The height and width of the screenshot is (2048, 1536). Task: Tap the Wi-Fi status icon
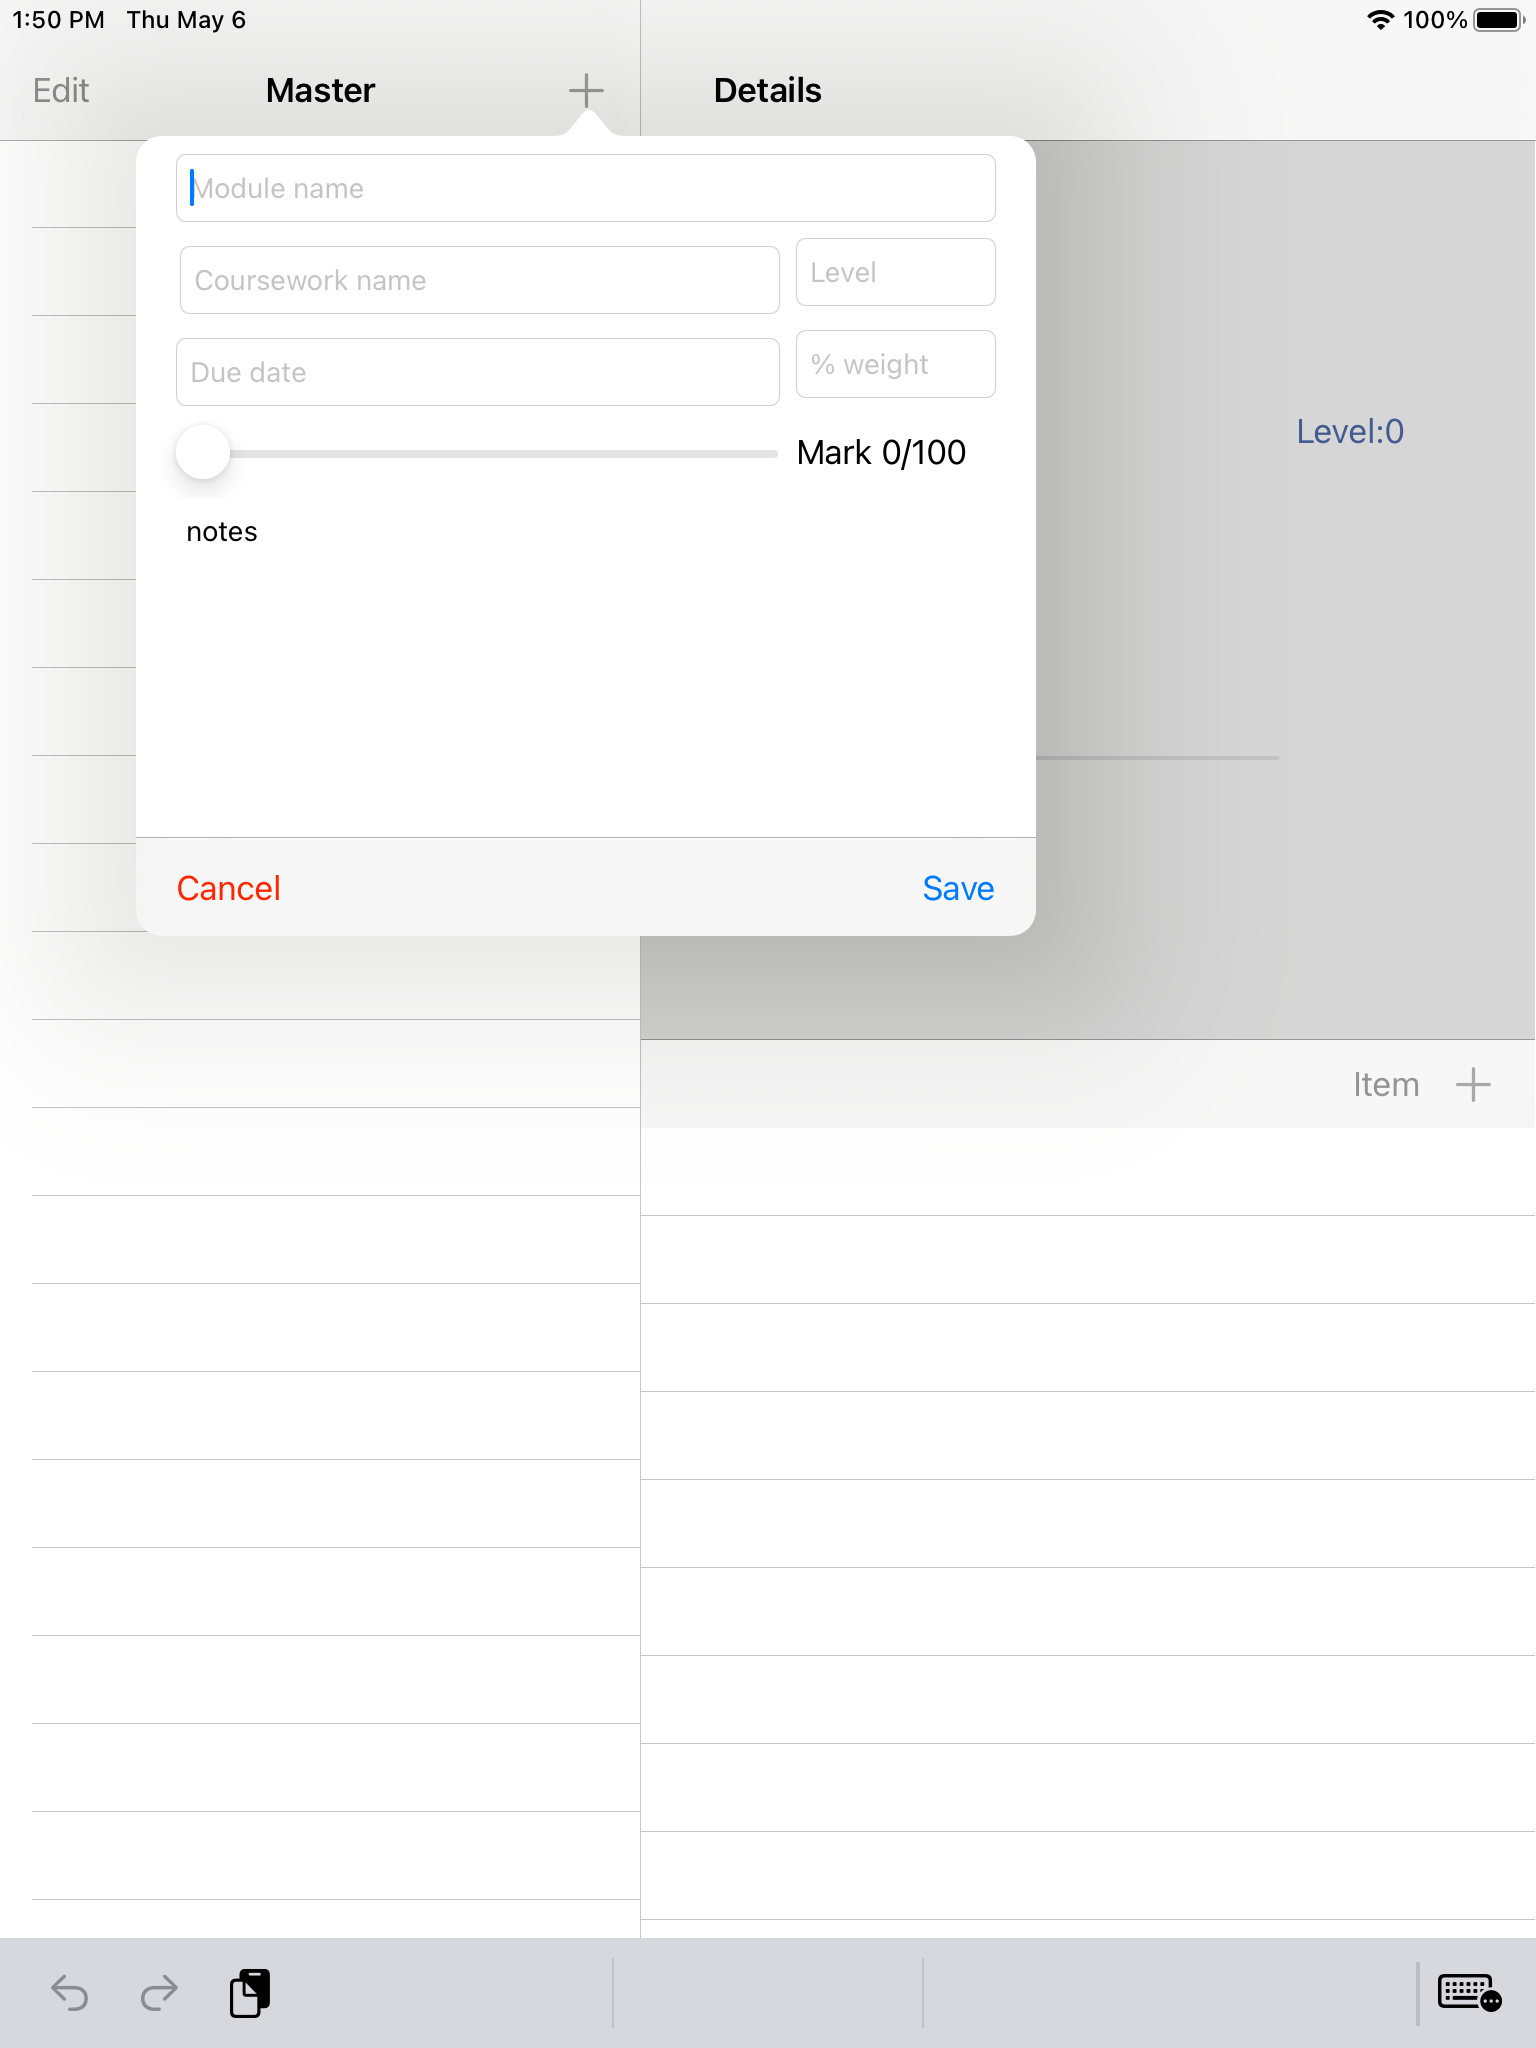[x=1383, y=18]
